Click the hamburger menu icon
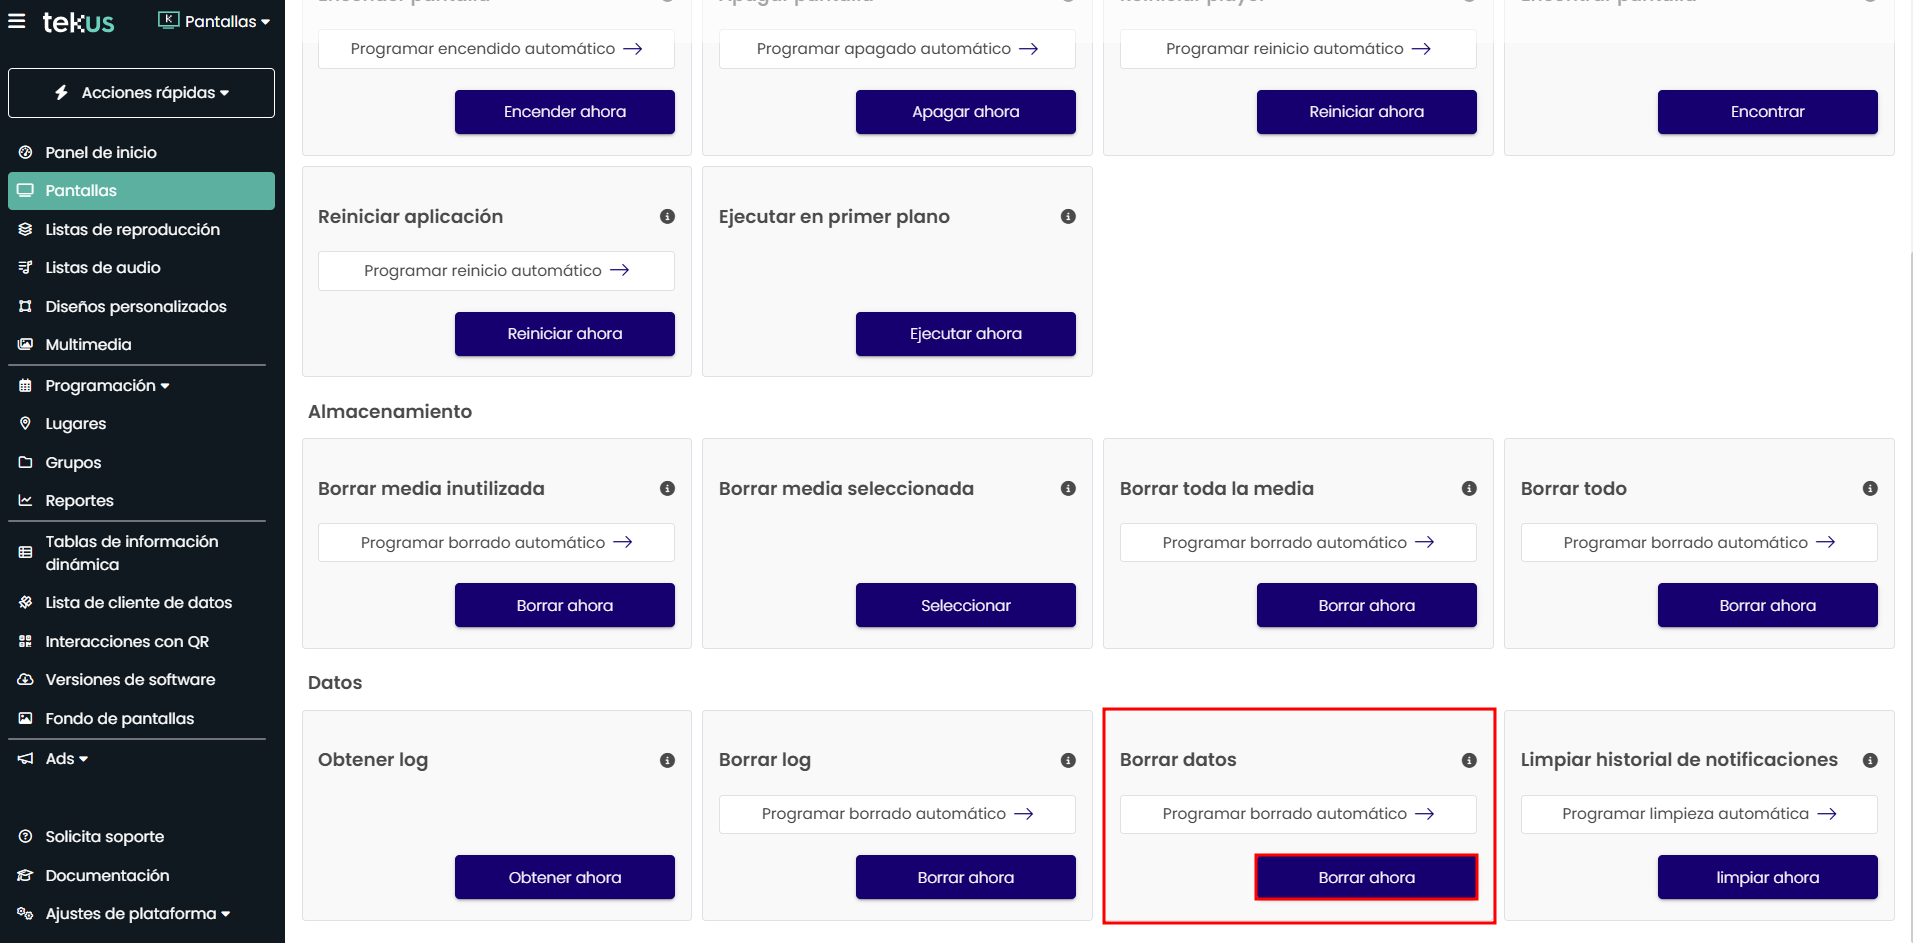Viewport: 1913px width, 943px height. click(x=17, y=21)
